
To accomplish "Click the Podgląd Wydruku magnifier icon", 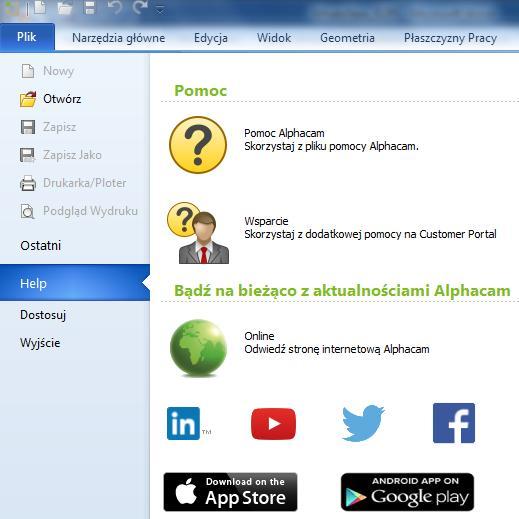I will pyautogui.click(x=28, y=211).
